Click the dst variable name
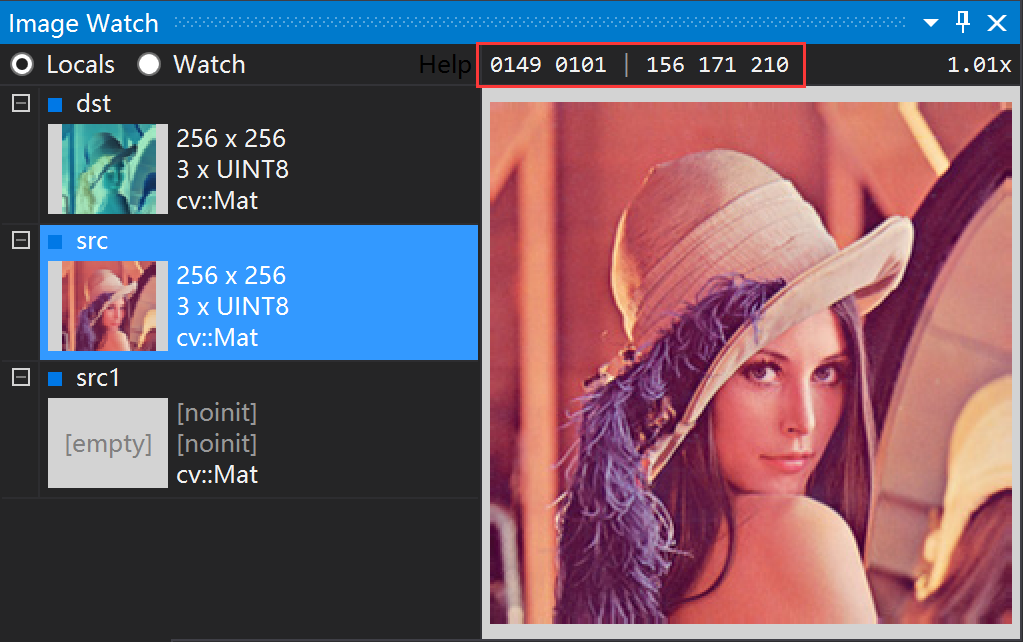 (93, 104)
